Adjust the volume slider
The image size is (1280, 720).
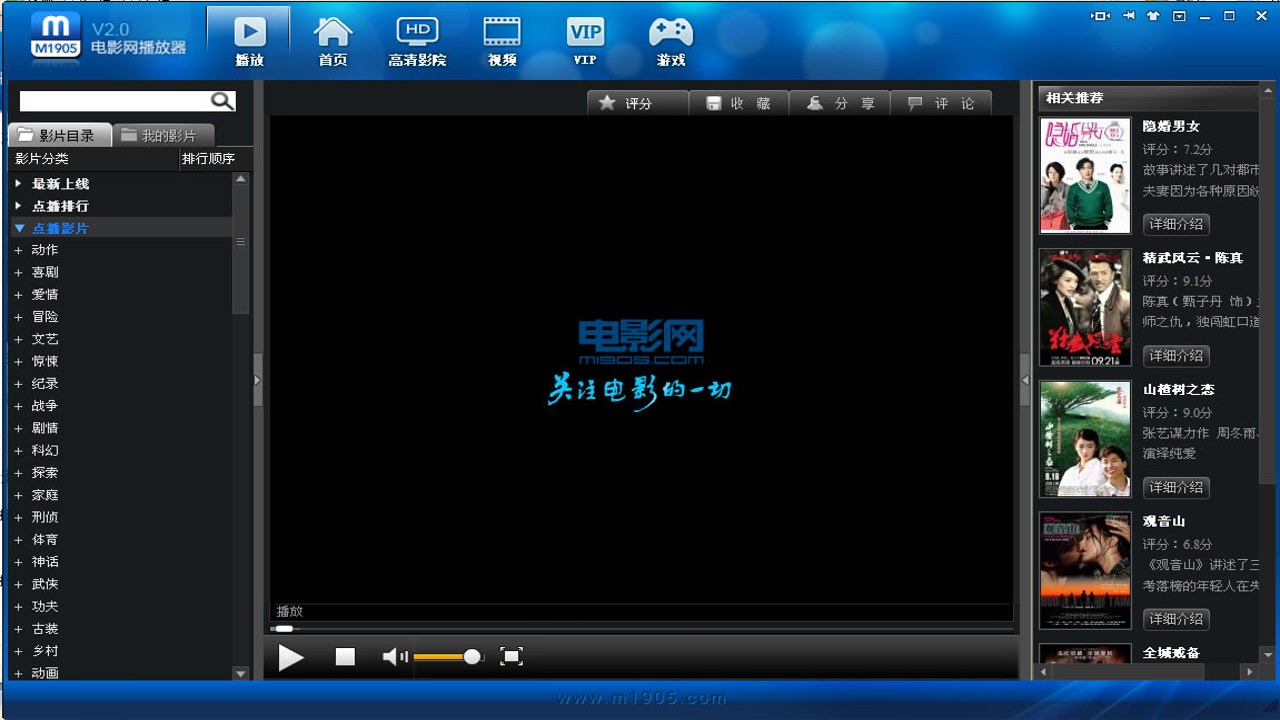point(447,657)
